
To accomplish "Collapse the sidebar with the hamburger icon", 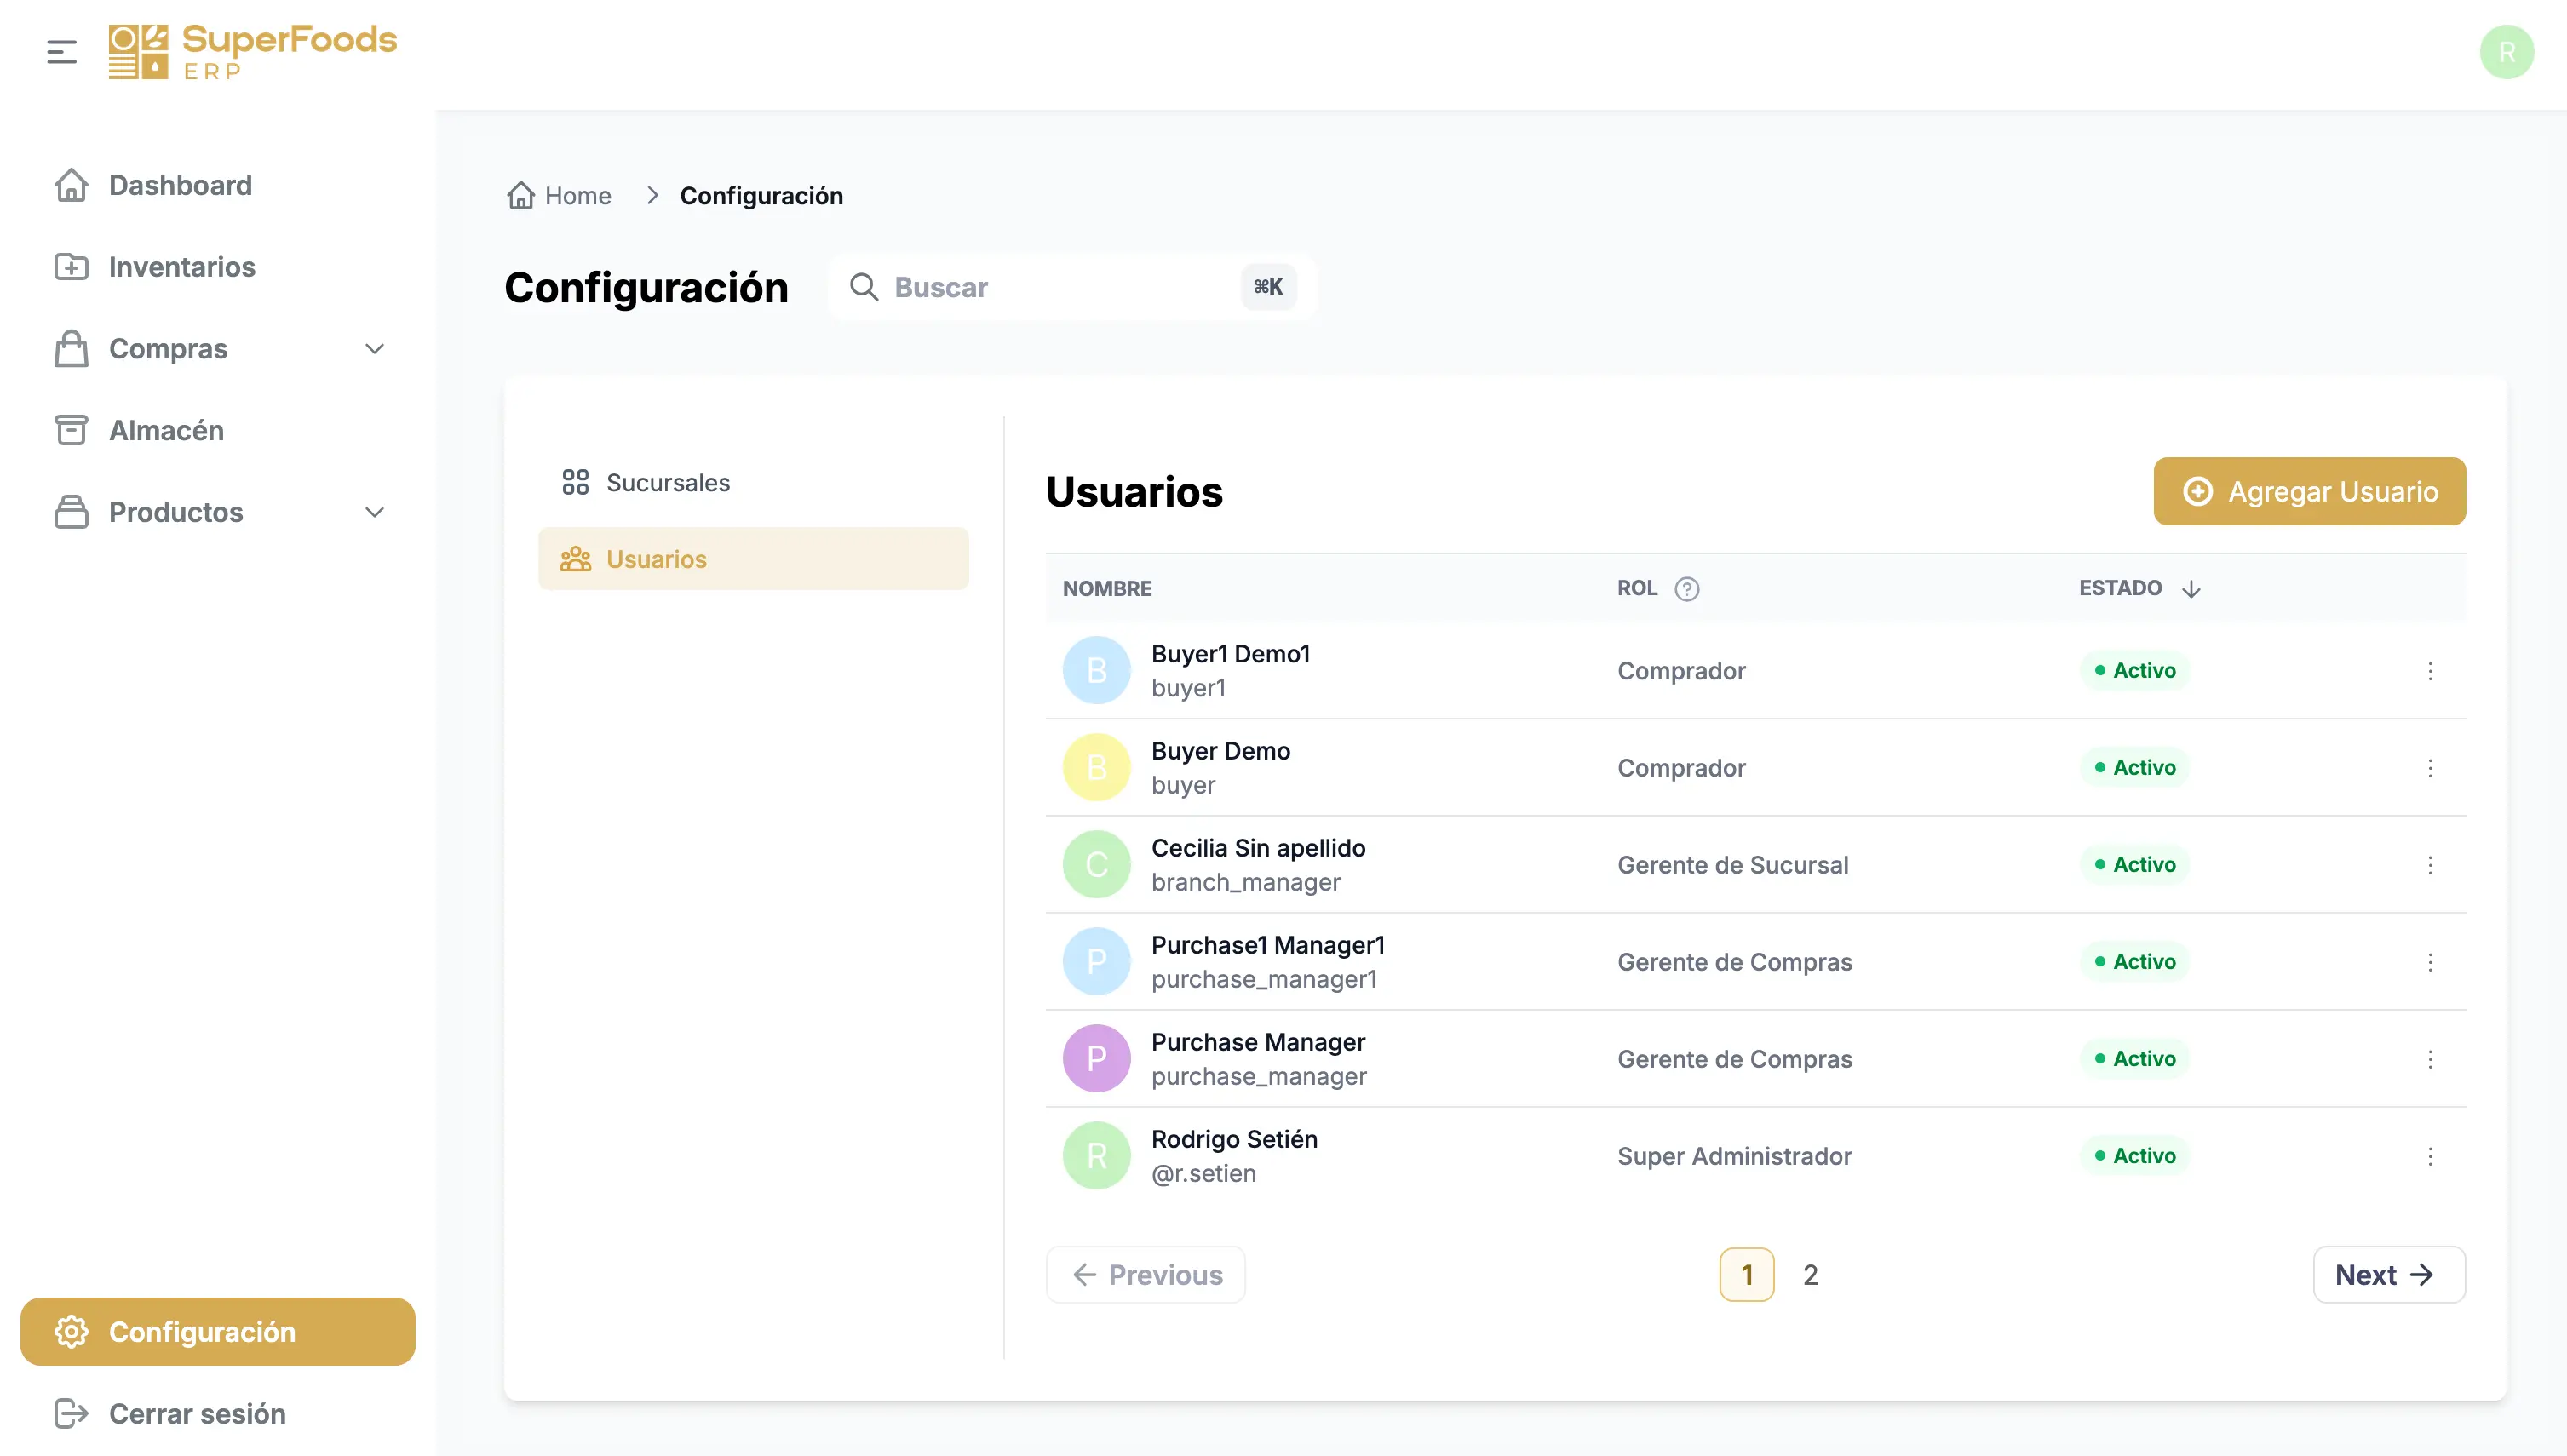I will tap(61, 52).
